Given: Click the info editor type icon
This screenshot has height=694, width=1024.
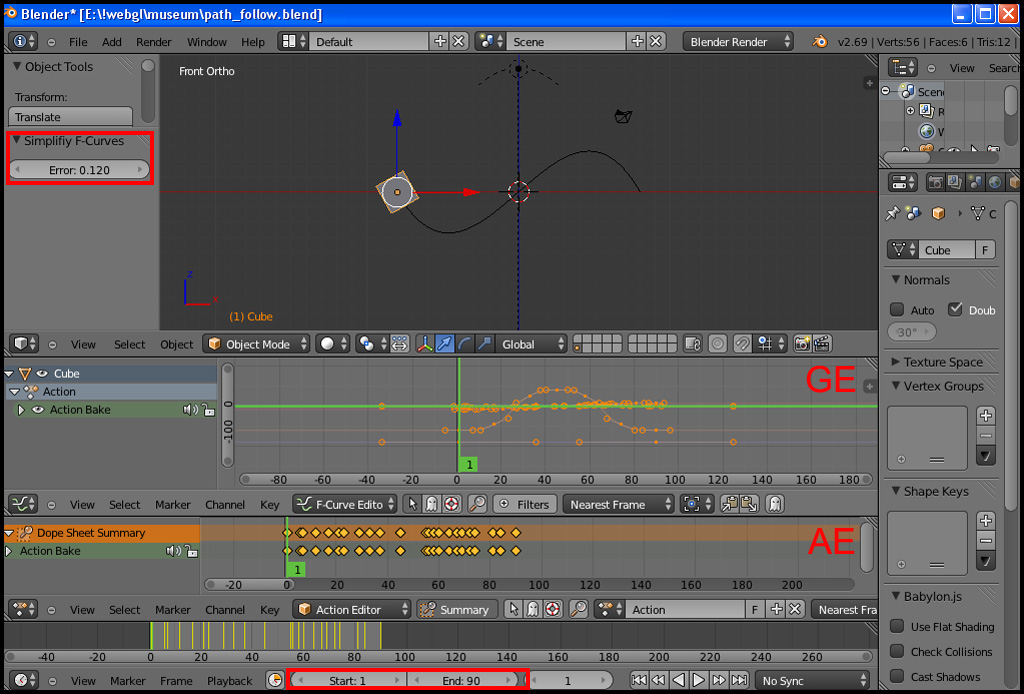Looking at the screenshot, I should 22,41.
